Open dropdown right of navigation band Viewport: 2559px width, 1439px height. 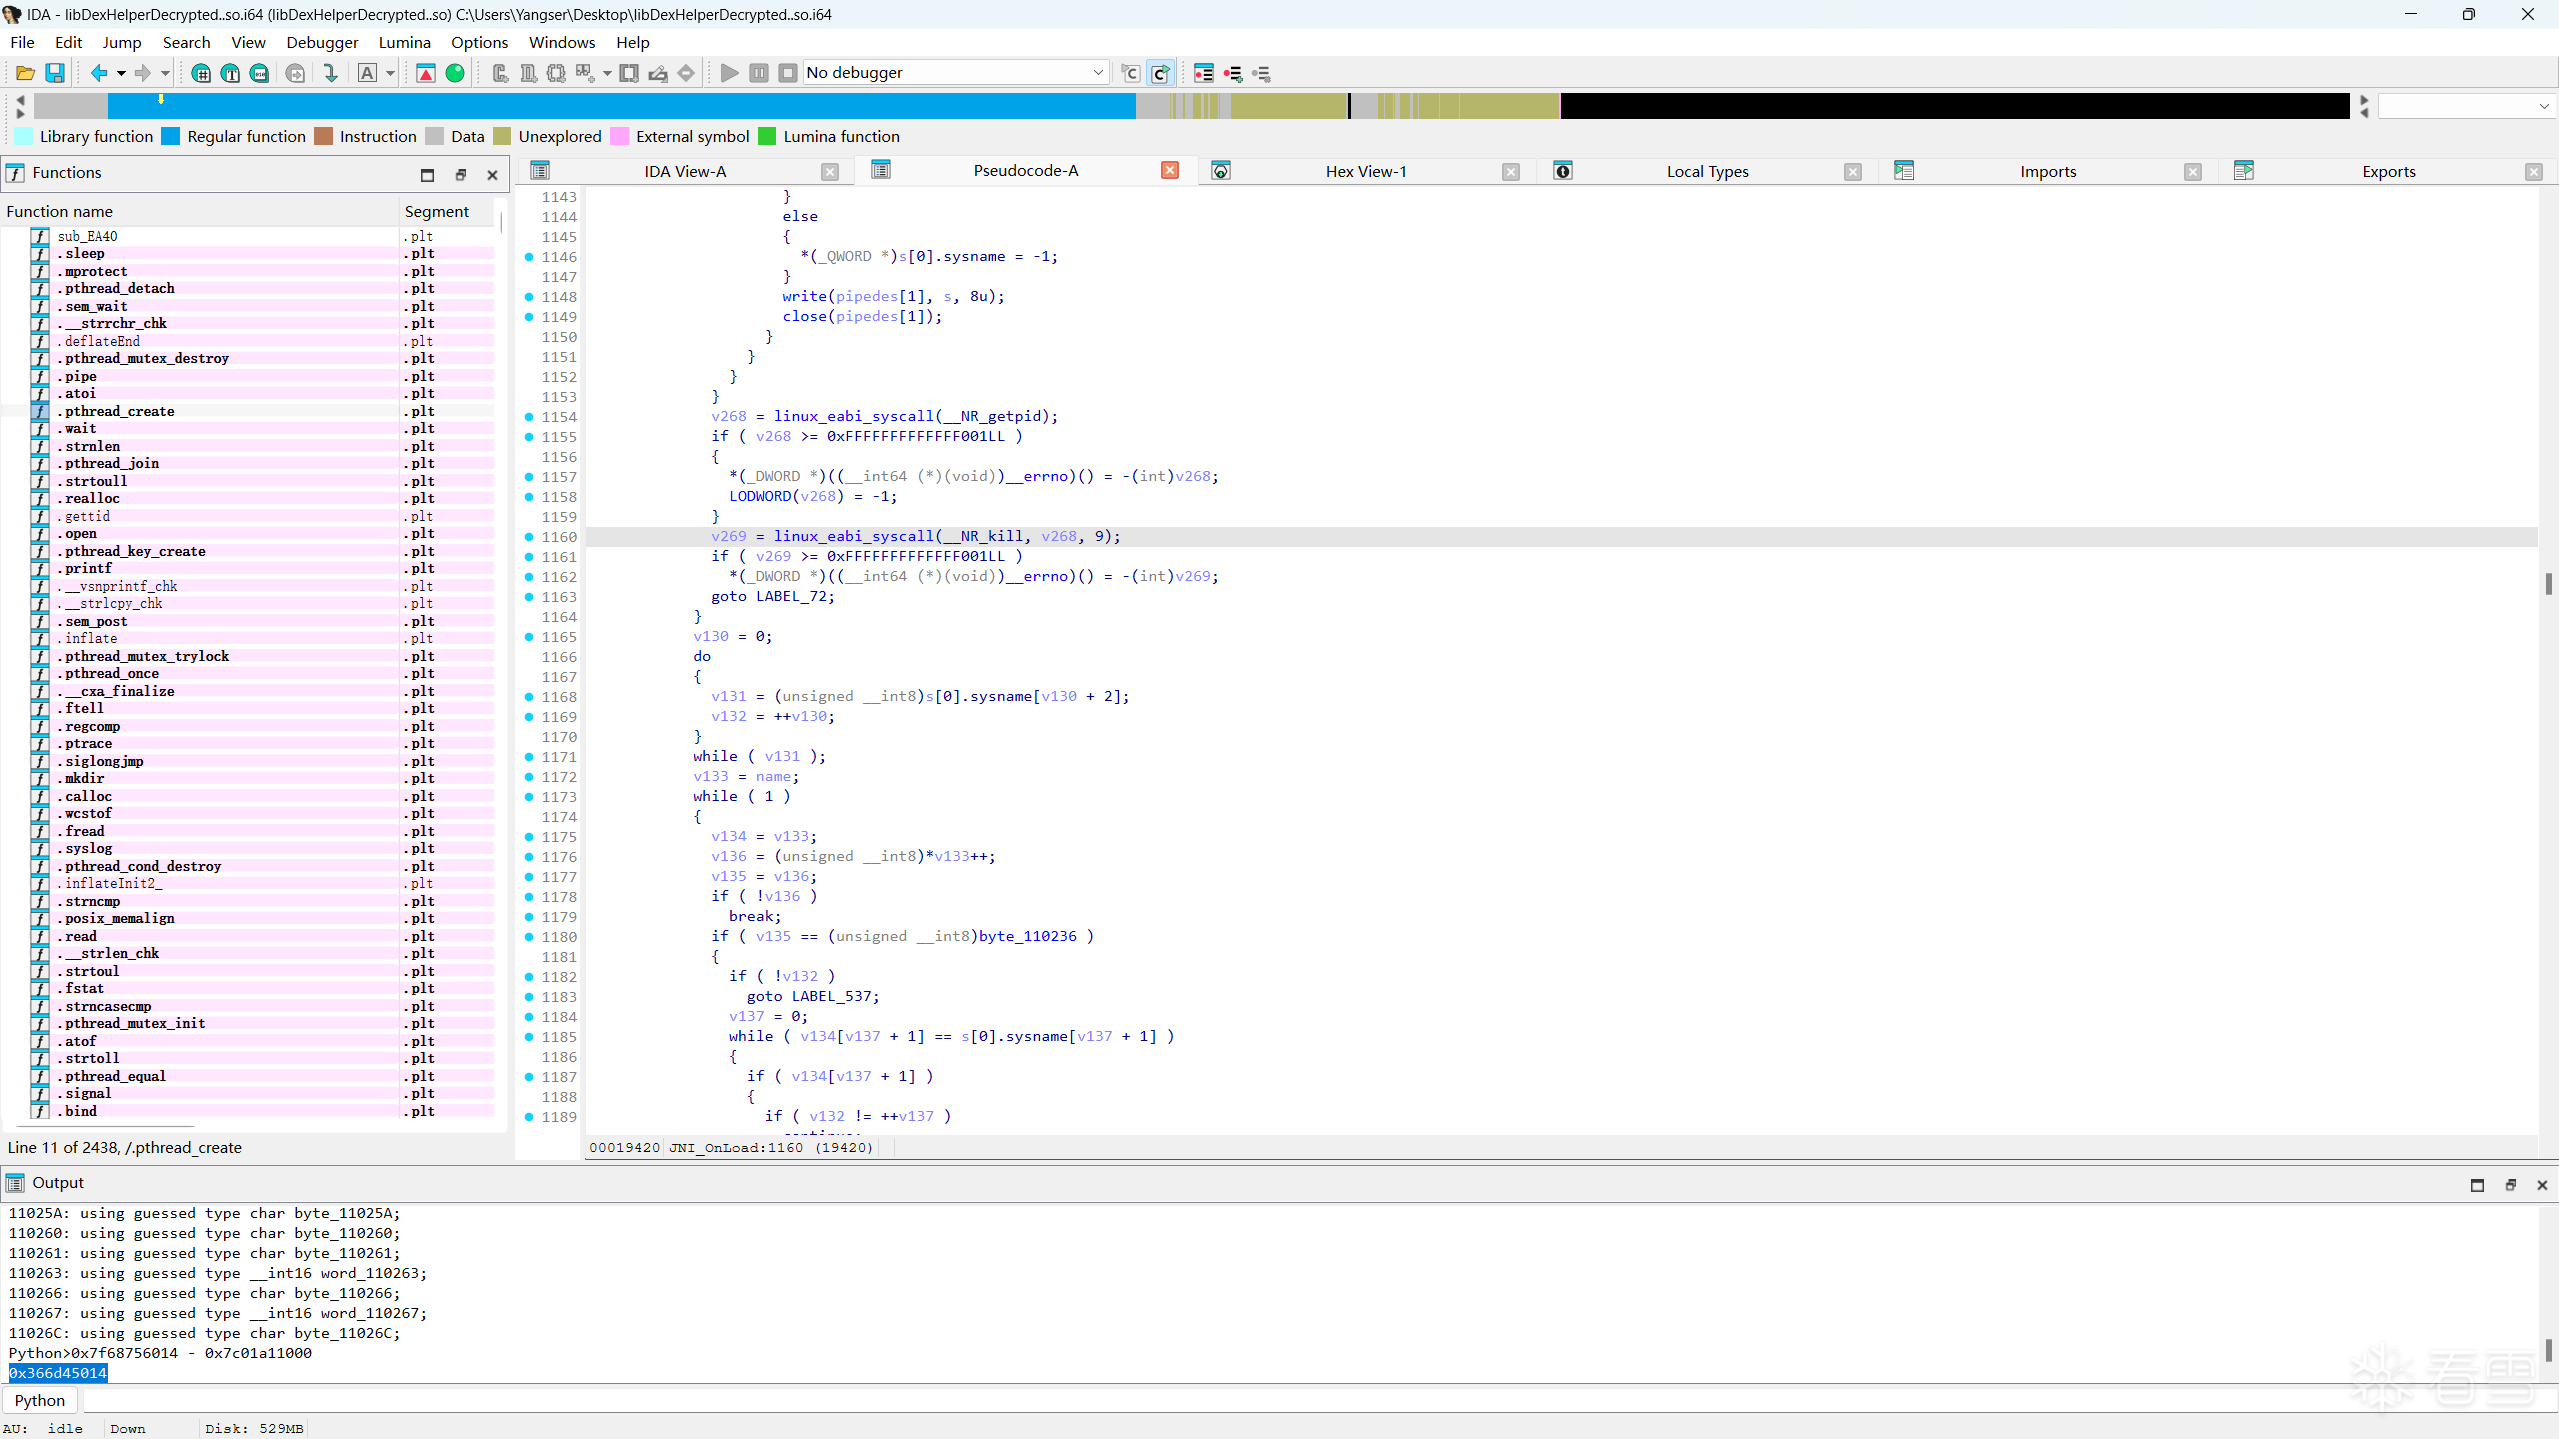pos(2543,106)
